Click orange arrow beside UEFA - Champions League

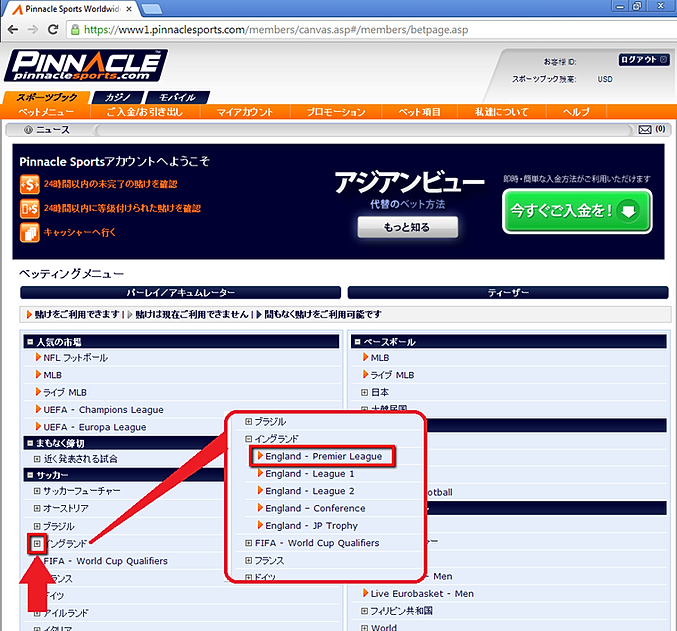click(38, 409)
